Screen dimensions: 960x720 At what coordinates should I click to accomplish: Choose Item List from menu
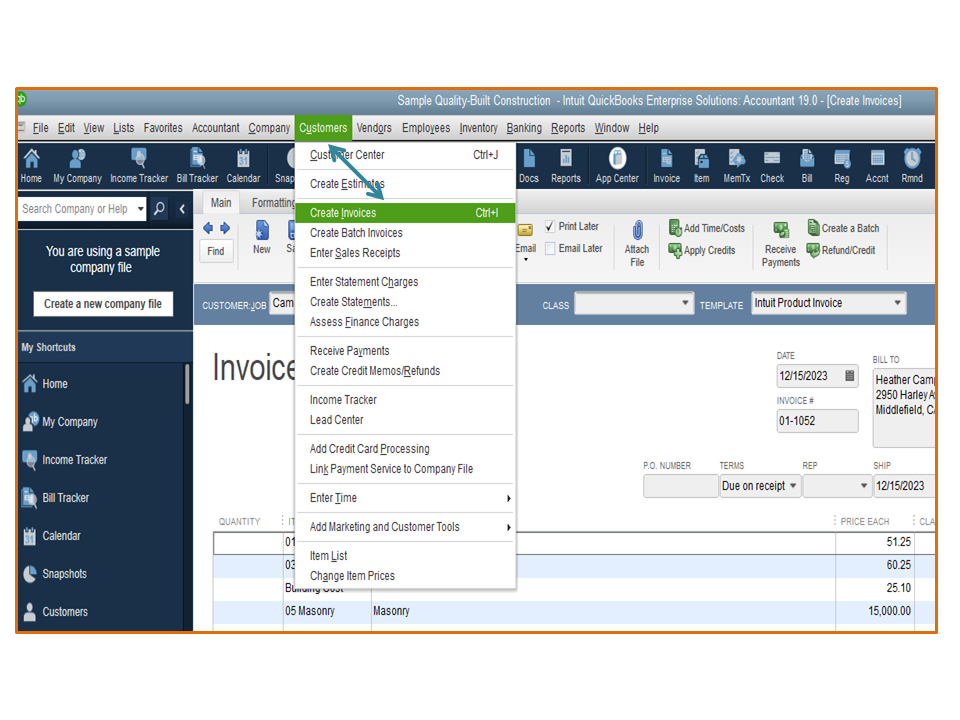click(405, 556)
